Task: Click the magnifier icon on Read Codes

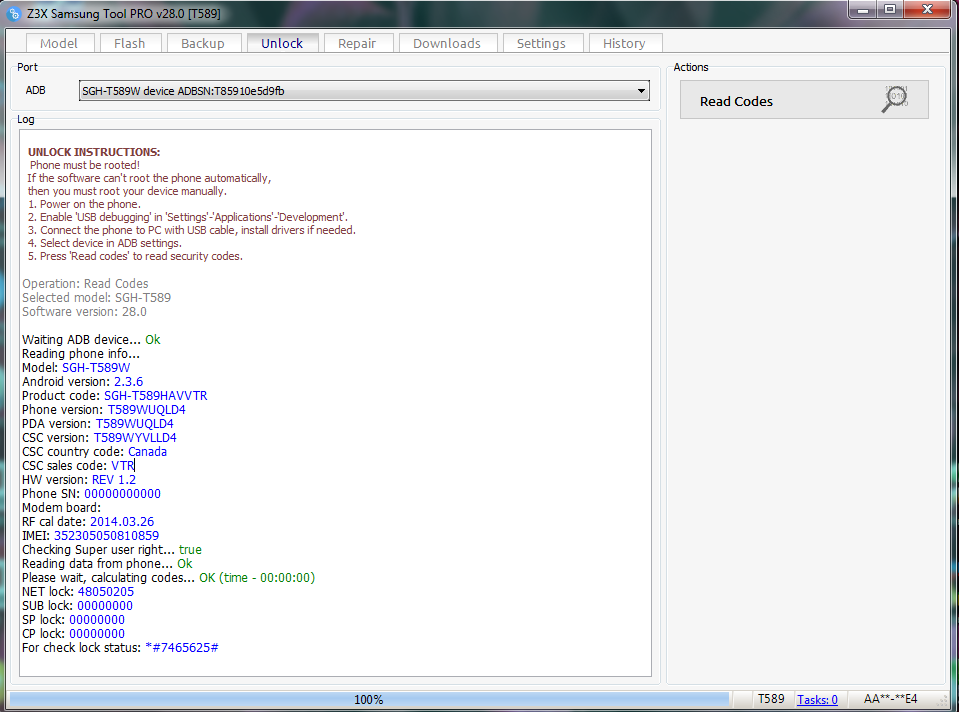Action: pyautogui.click(x=895, y=99)
